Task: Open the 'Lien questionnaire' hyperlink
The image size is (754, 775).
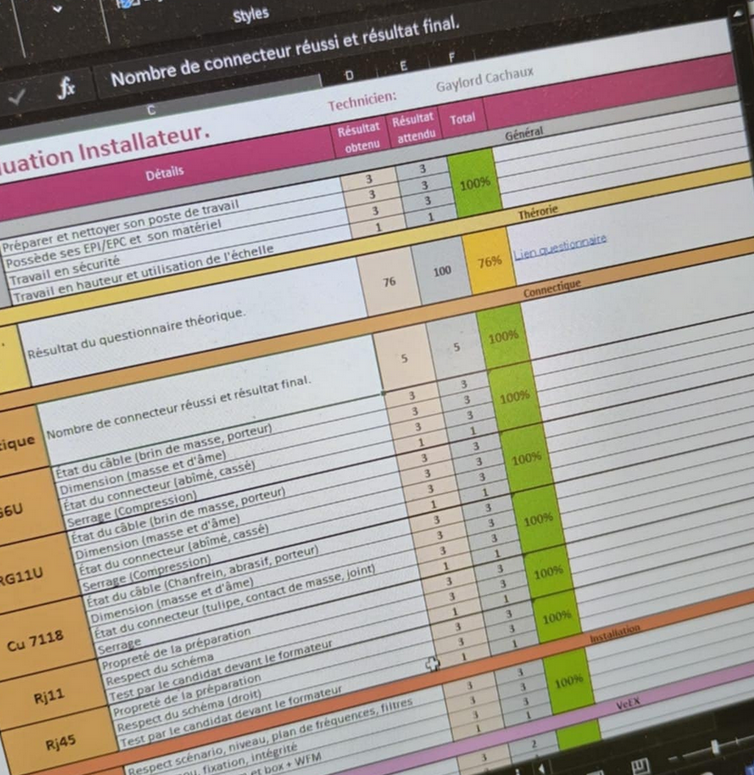Action: click(x=560, y=247)
